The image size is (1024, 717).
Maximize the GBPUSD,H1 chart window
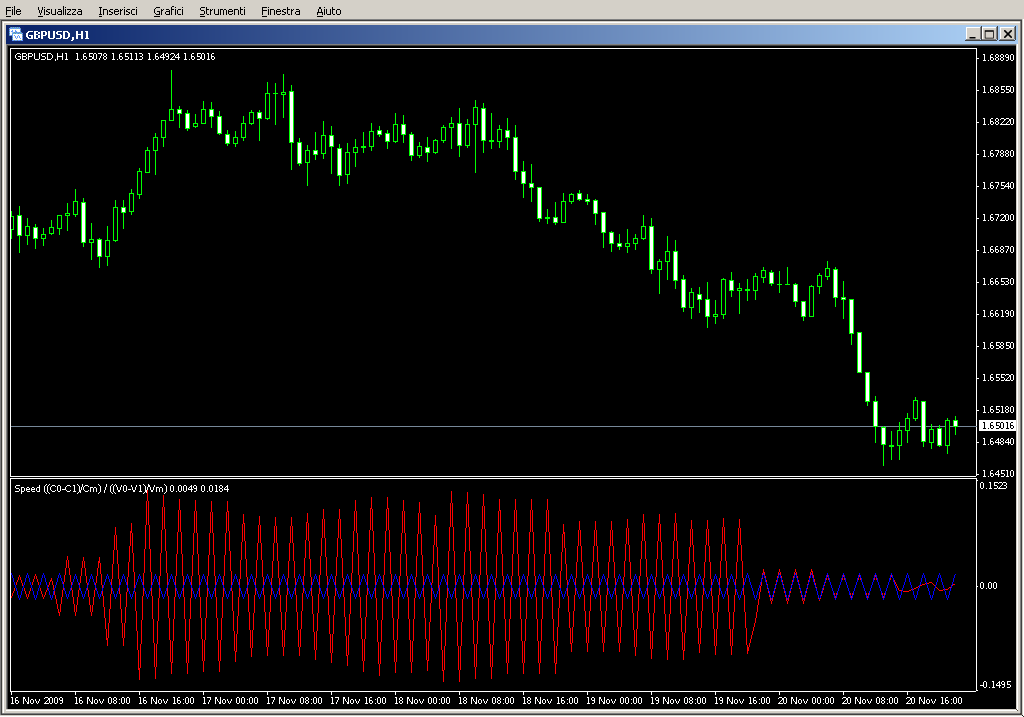pos(989,34)
